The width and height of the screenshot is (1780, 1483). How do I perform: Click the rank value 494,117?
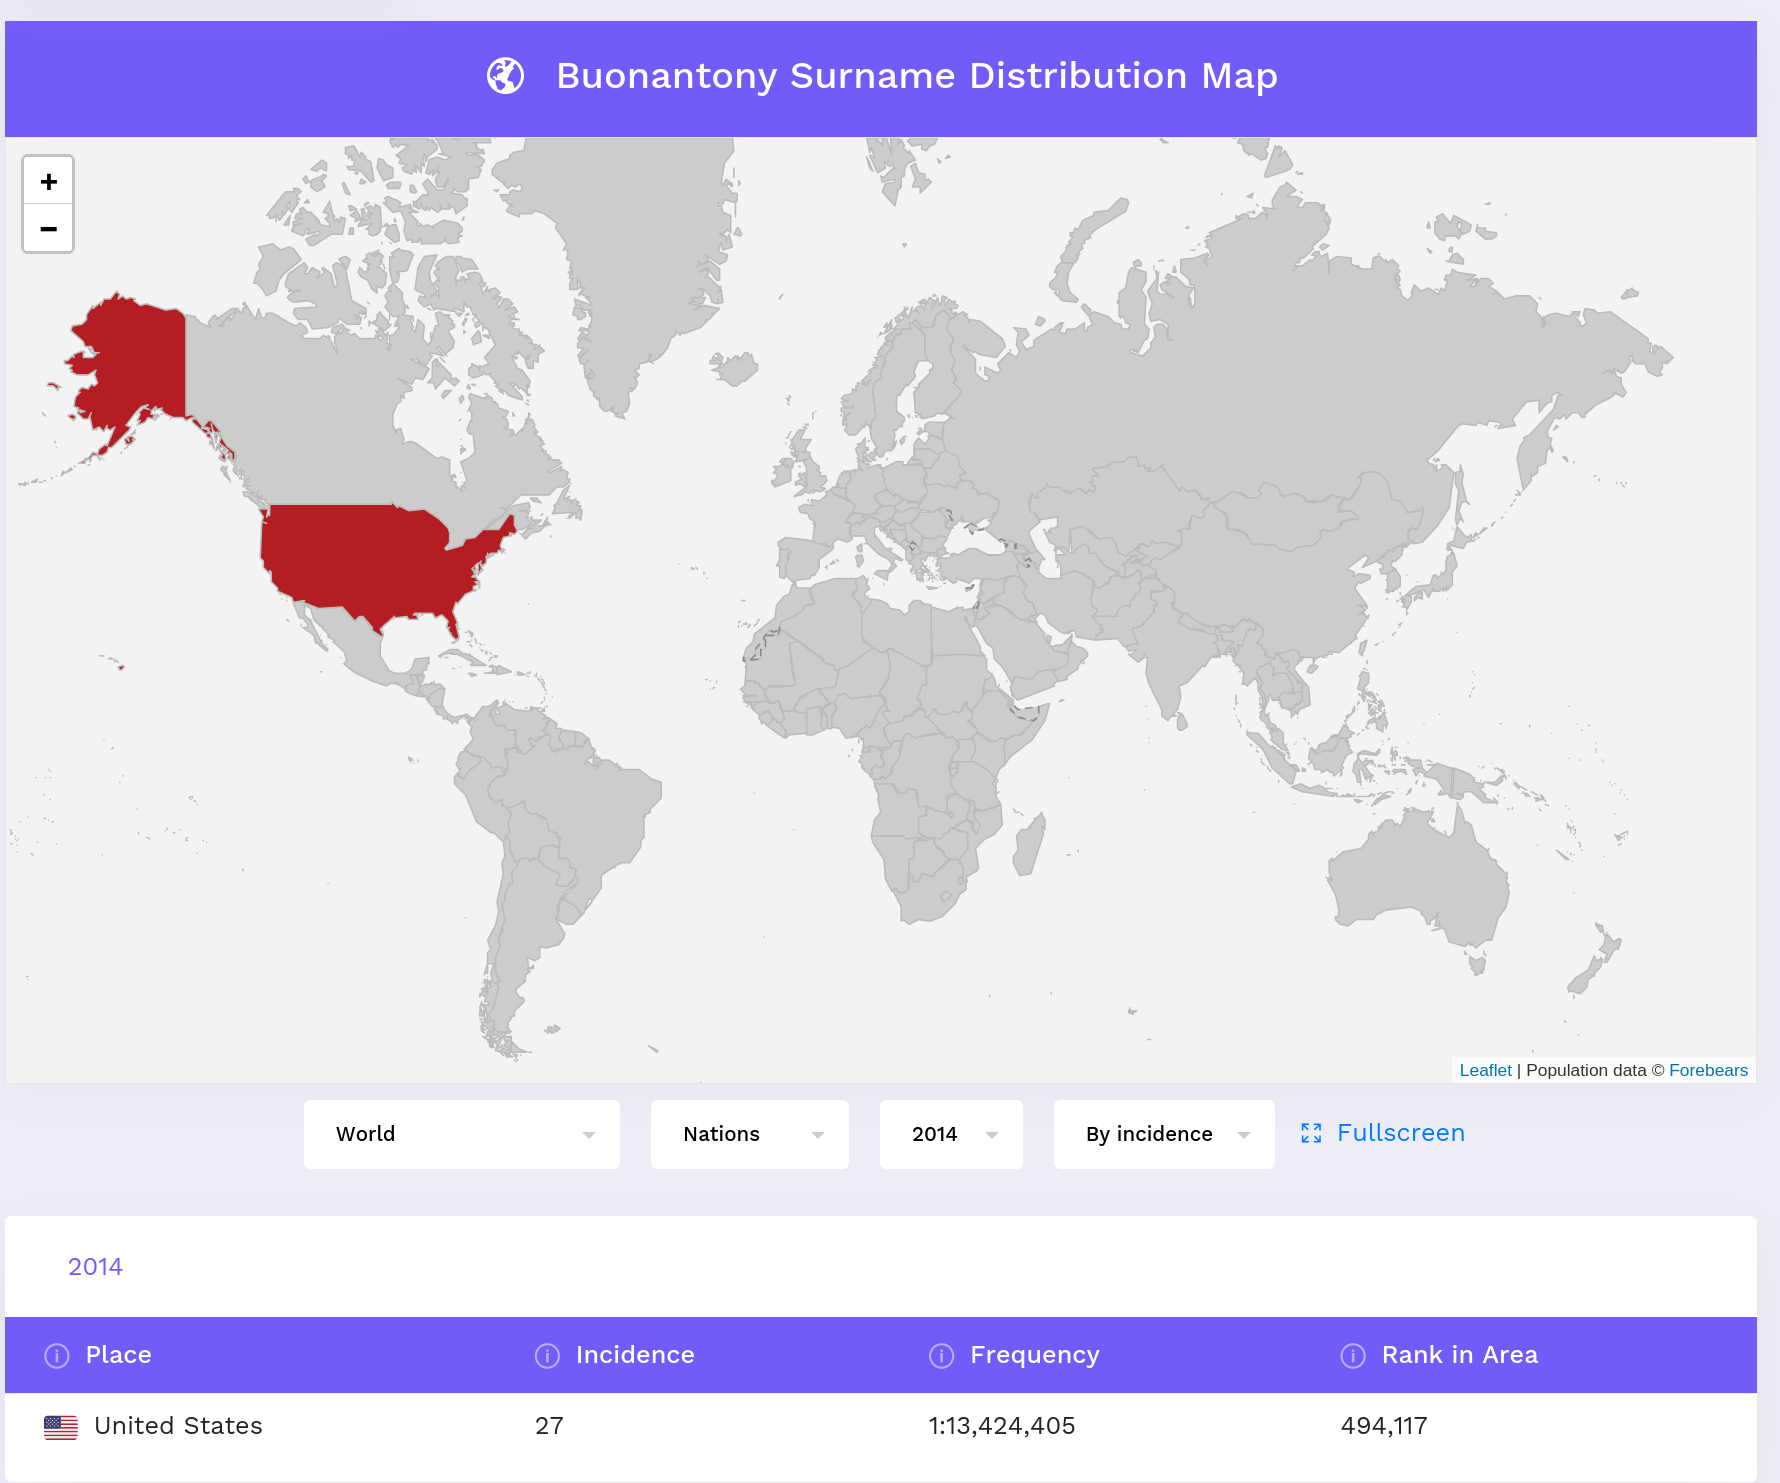click(x=1384, y=1426)
